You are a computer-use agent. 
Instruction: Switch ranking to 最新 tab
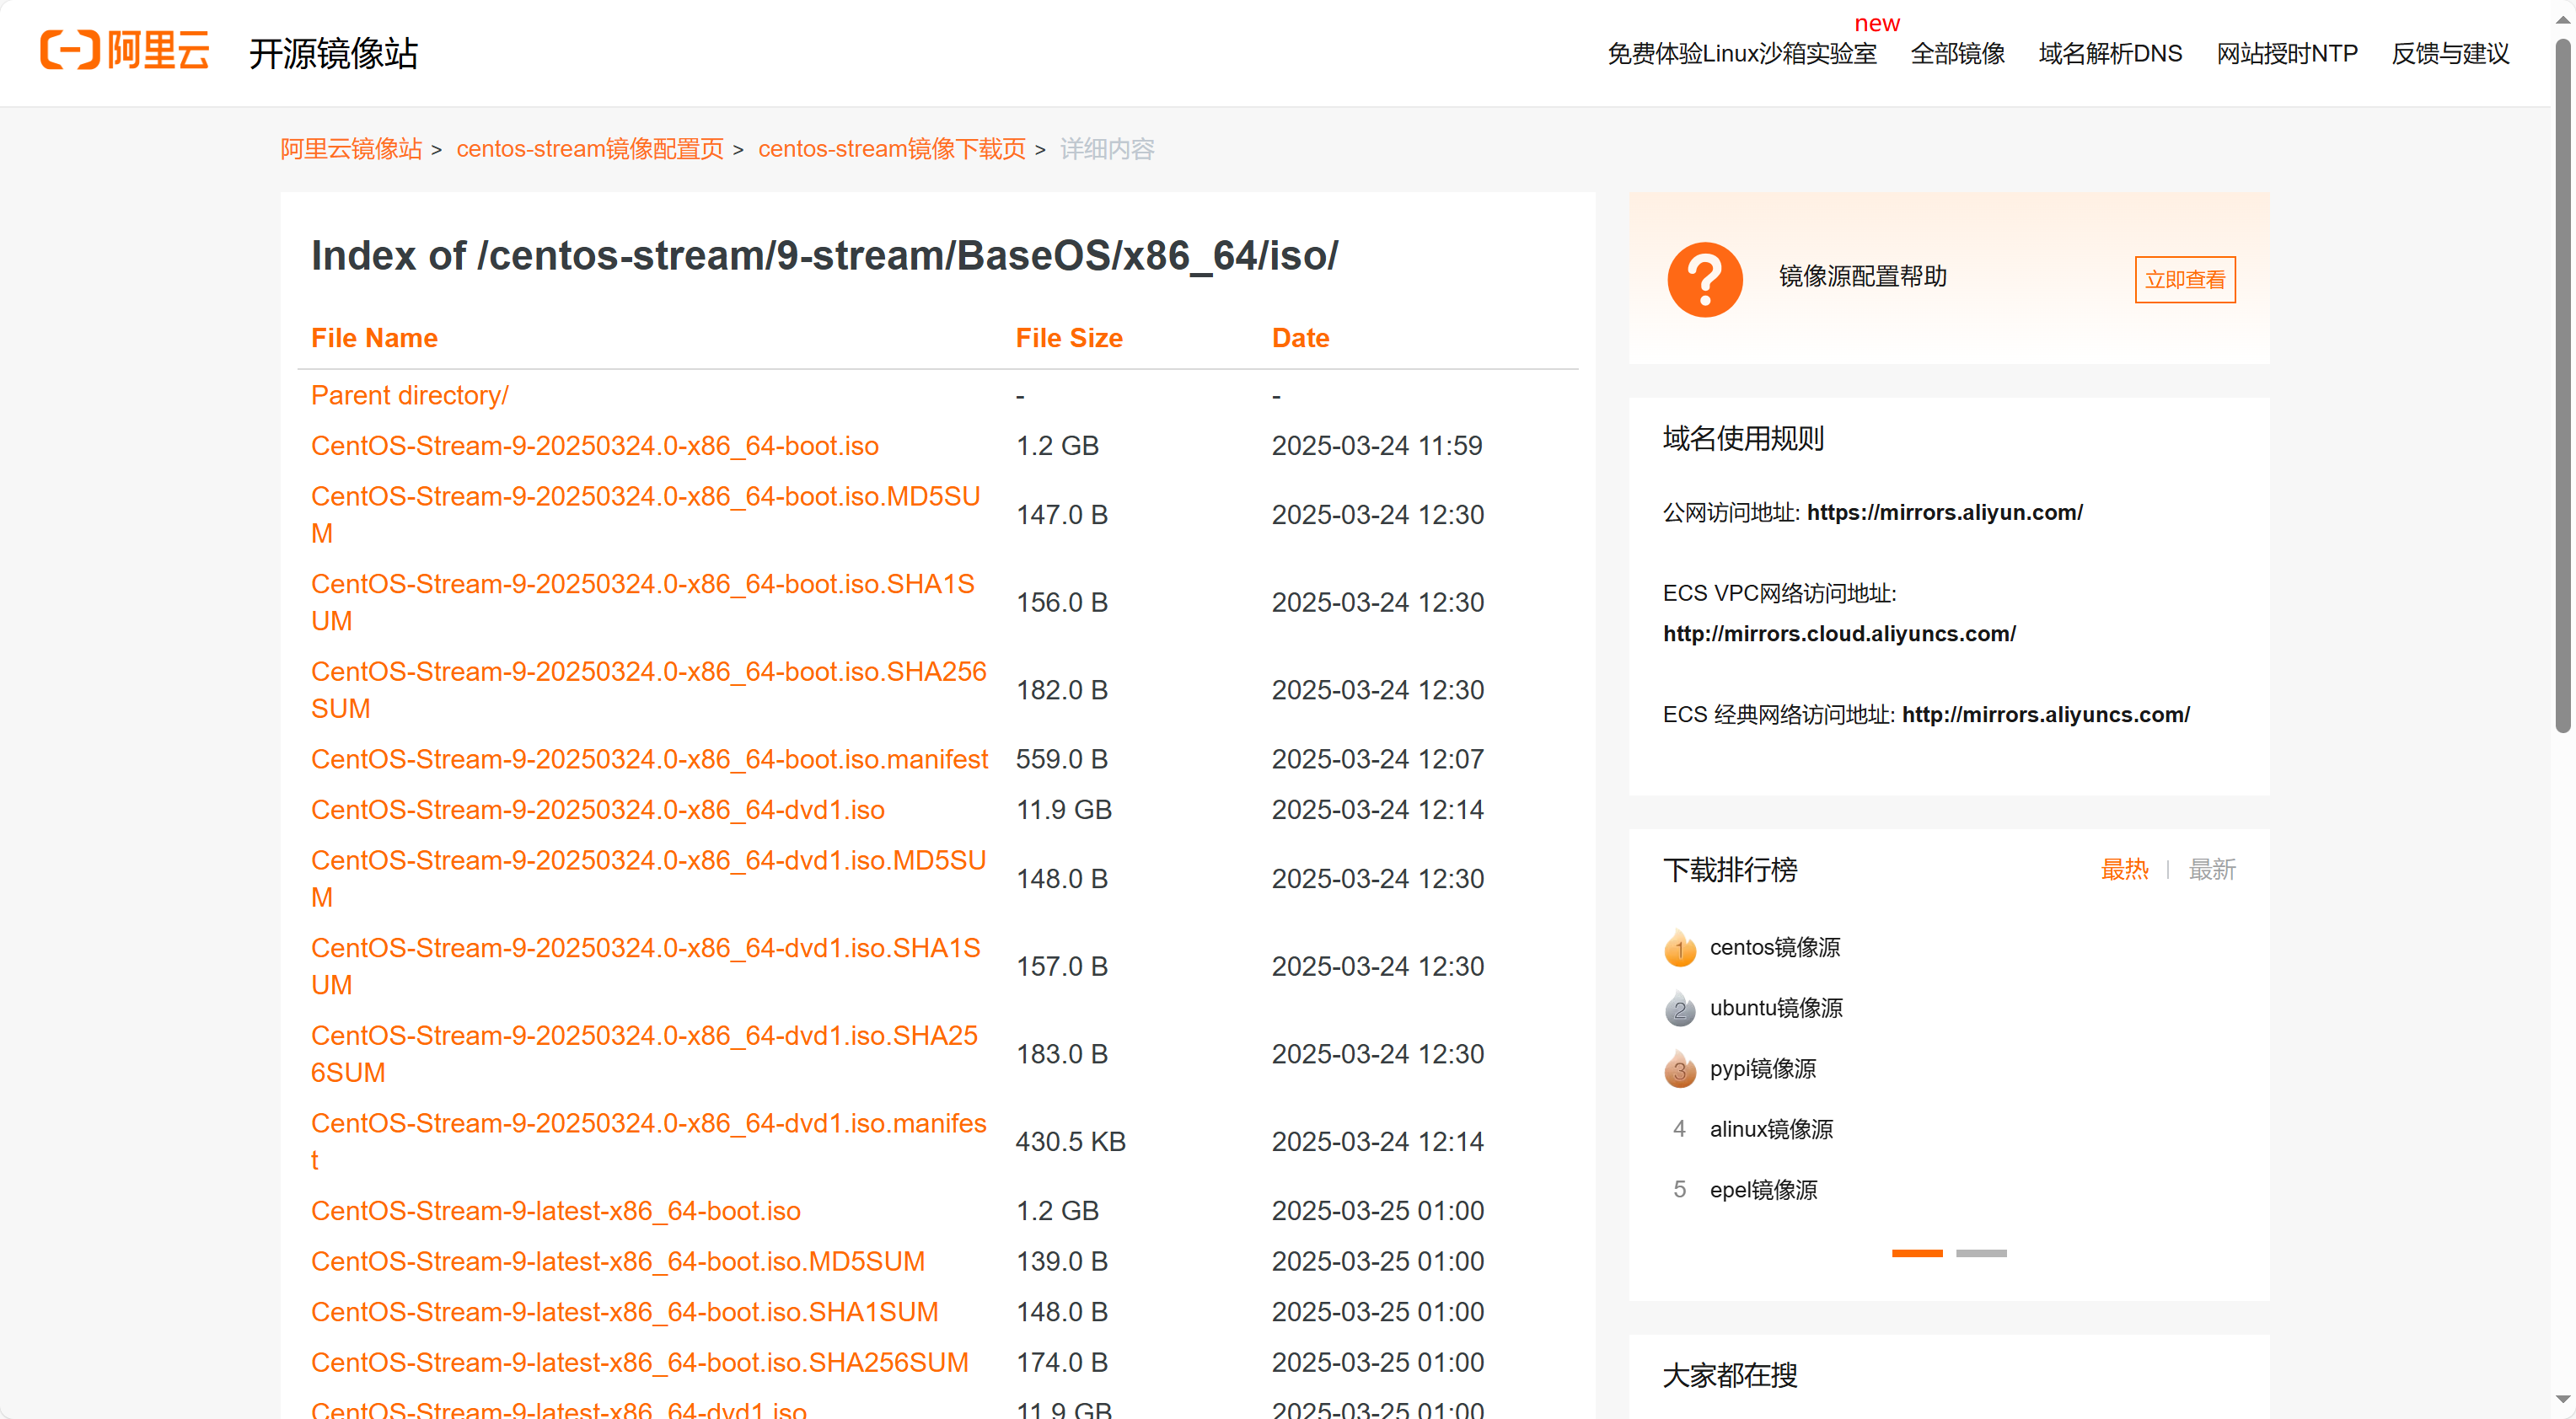point(2211,869)
